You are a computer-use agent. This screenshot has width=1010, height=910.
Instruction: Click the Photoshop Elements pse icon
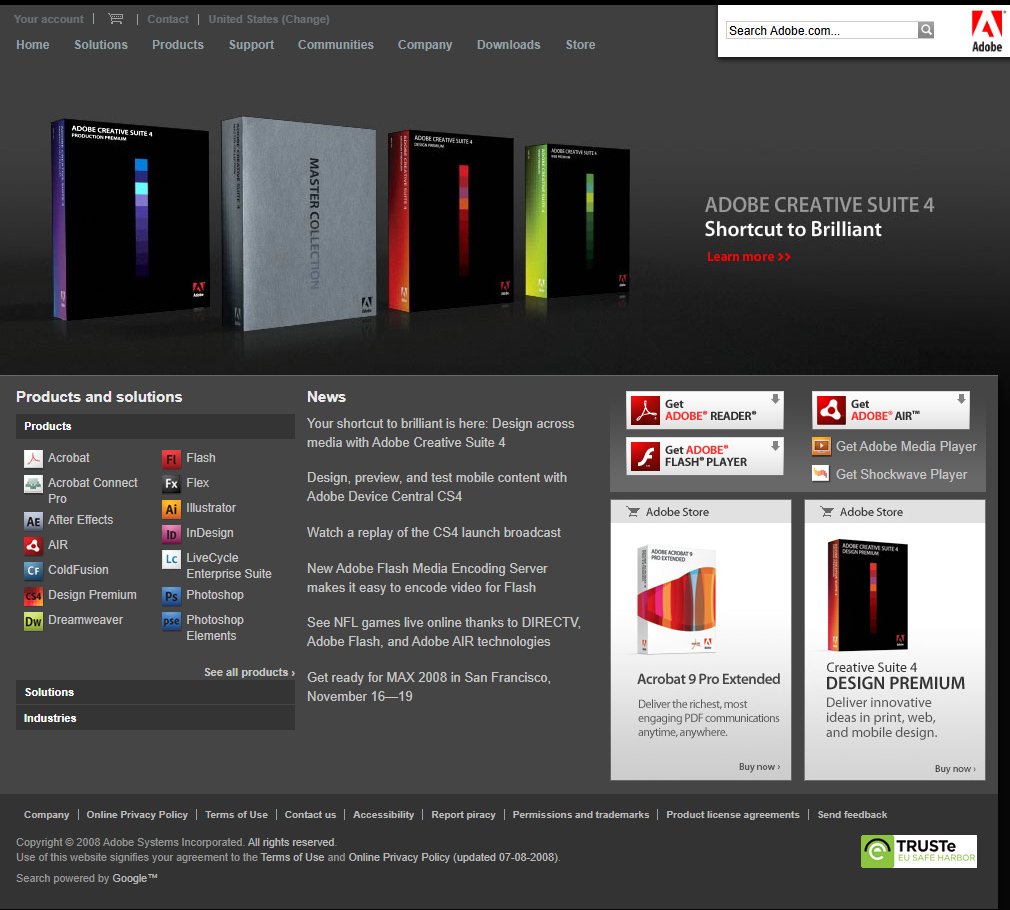click(171, 621)
